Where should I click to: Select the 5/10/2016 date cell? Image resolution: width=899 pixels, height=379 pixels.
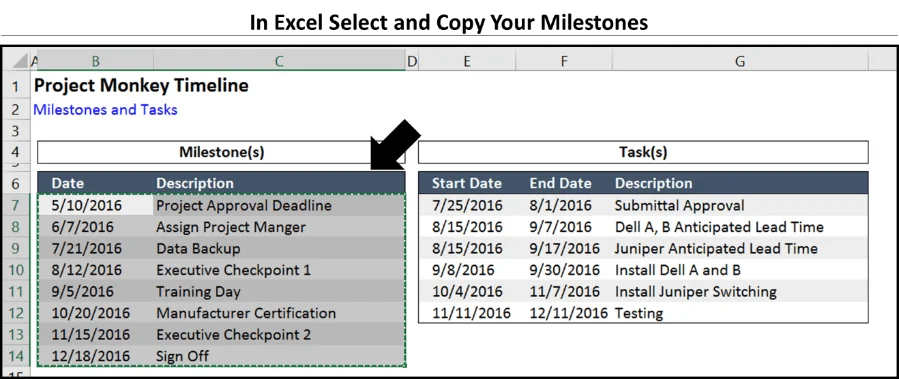96,205
